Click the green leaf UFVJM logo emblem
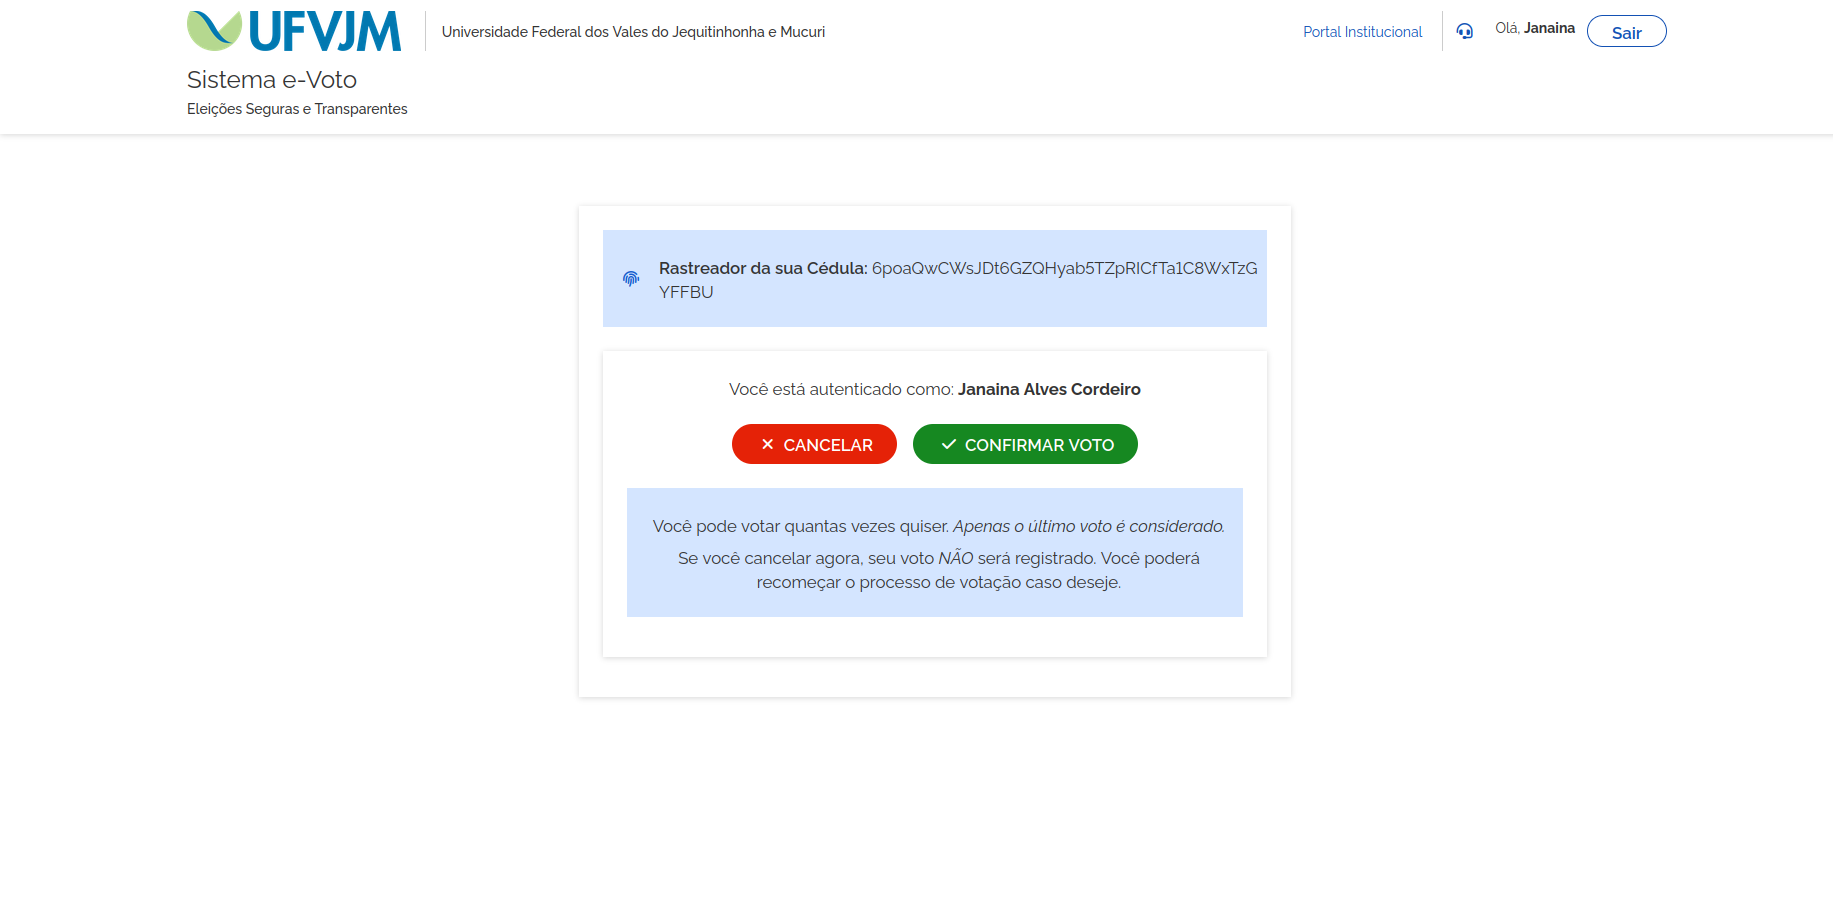This screenshot has width=1833, height=905. [x=214, y=31]
